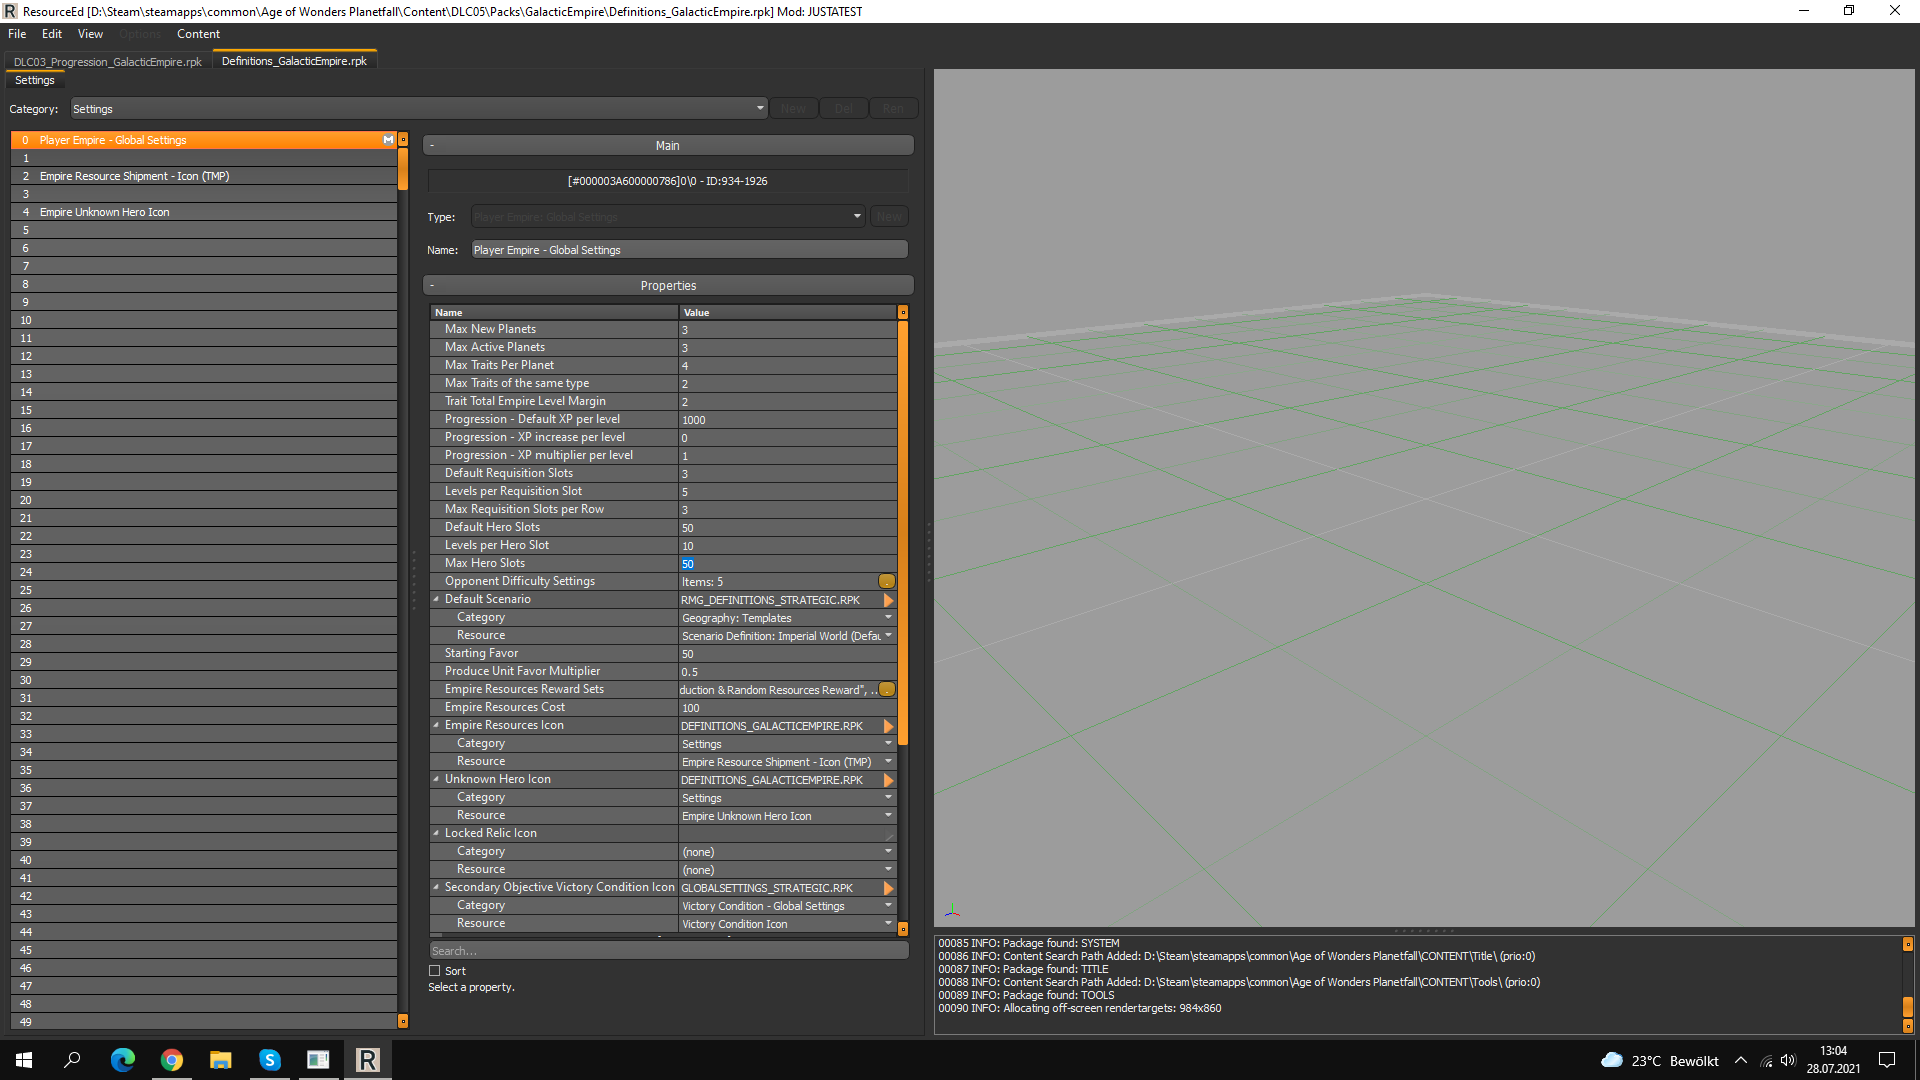Image resolution: width=1920 pixels, height=1080 pixels.
Task: Show hidden system tray icons
Action: (1741, 1061)
